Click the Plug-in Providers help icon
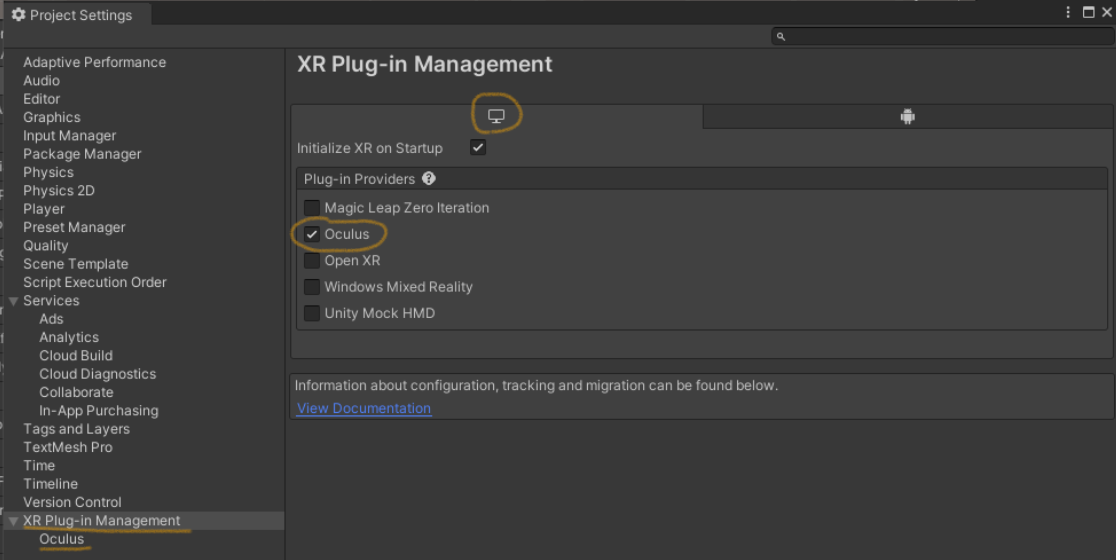Screen dimensions: 1116x560 pyautogui.click(x=428, y=179)
